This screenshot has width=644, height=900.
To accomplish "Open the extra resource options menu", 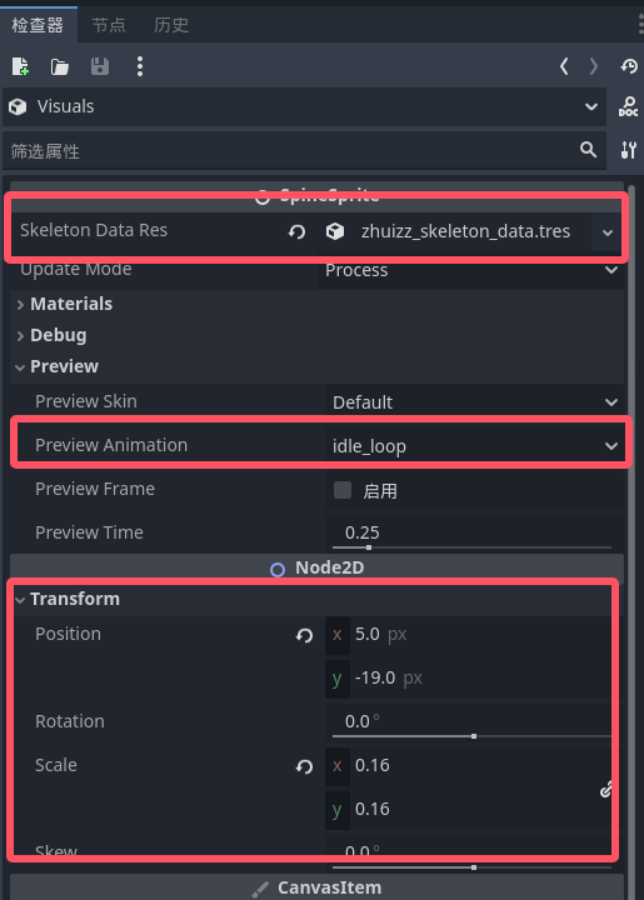I will tap(139, 67).
